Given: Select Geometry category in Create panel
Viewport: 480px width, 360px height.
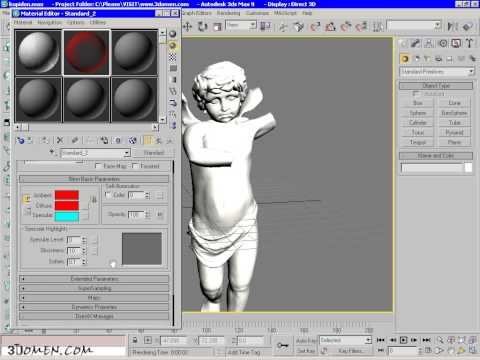Looking at the screenshot, I should [x=405, y=59].
